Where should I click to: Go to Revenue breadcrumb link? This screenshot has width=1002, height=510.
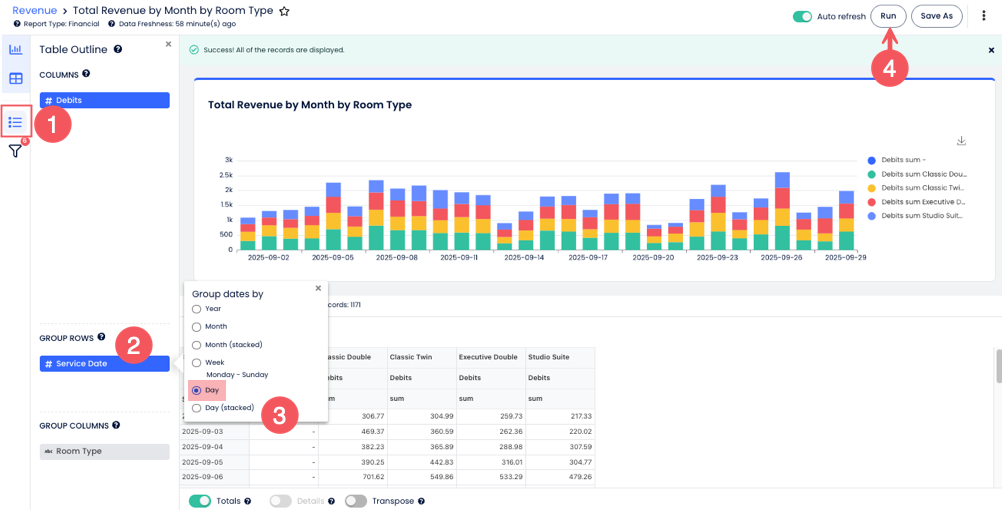34,10
